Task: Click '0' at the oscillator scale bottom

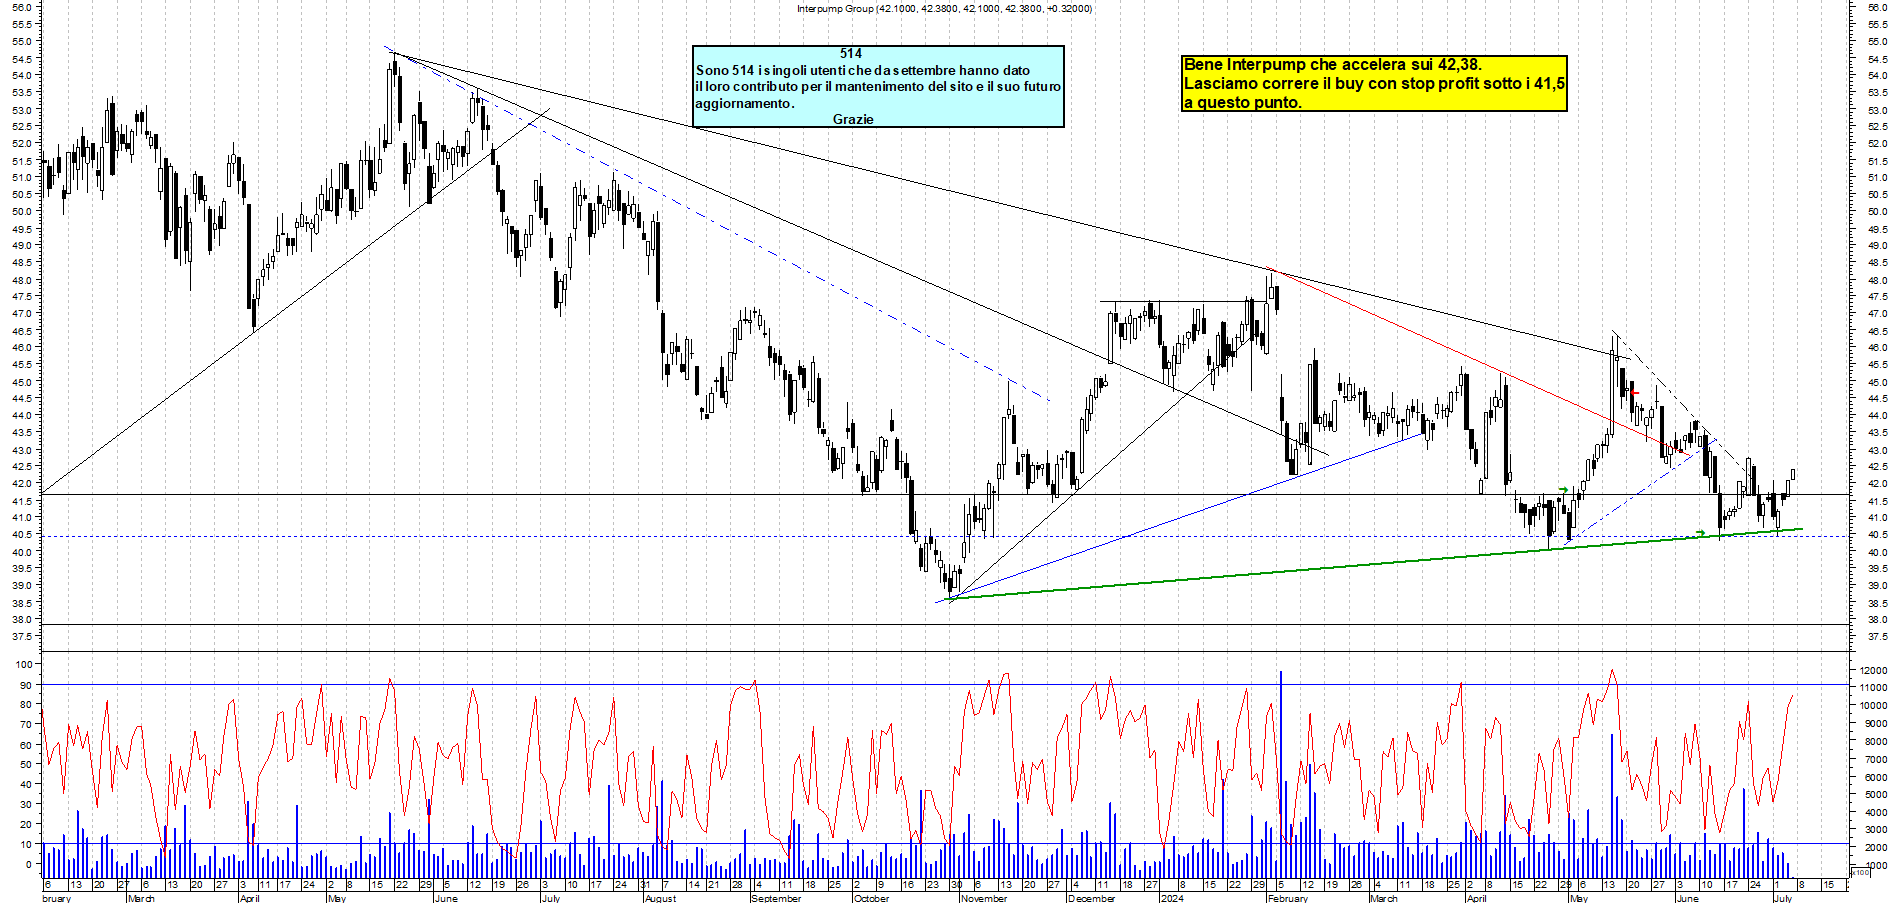Action: (x=29, y=865)
